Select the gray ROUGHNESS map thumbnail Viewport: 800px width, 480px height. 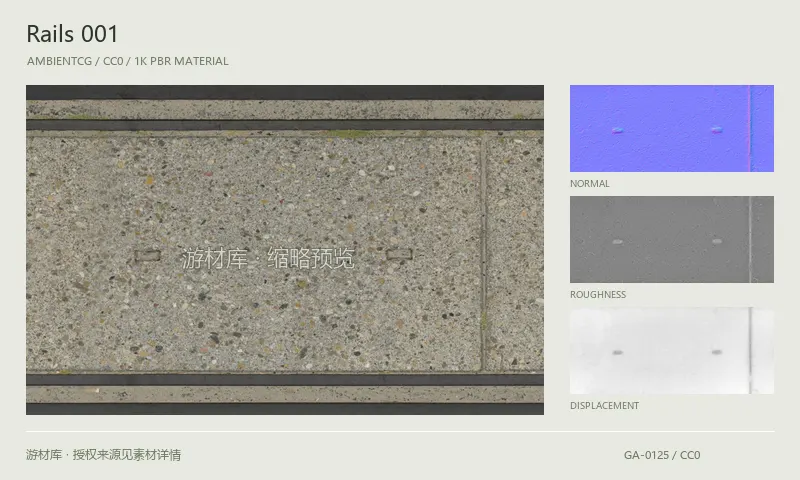tap(671, 239)
